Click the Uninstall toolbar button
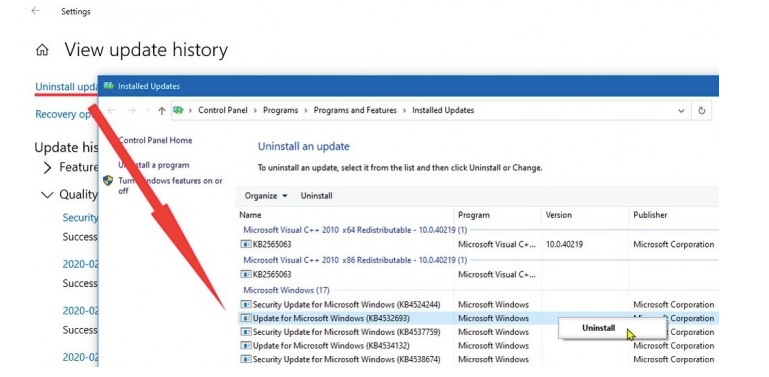This screenshot has width=769, height=377. click(316, 196)
